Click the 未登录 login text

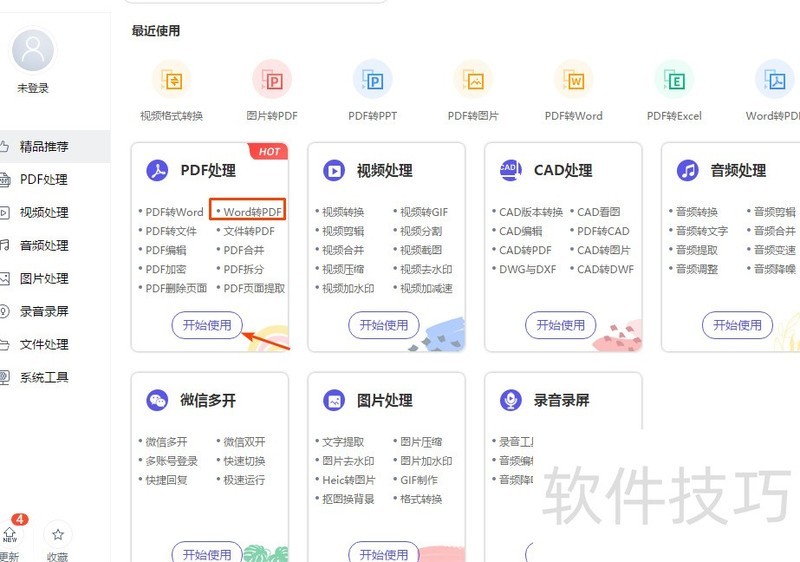point(33,88)
